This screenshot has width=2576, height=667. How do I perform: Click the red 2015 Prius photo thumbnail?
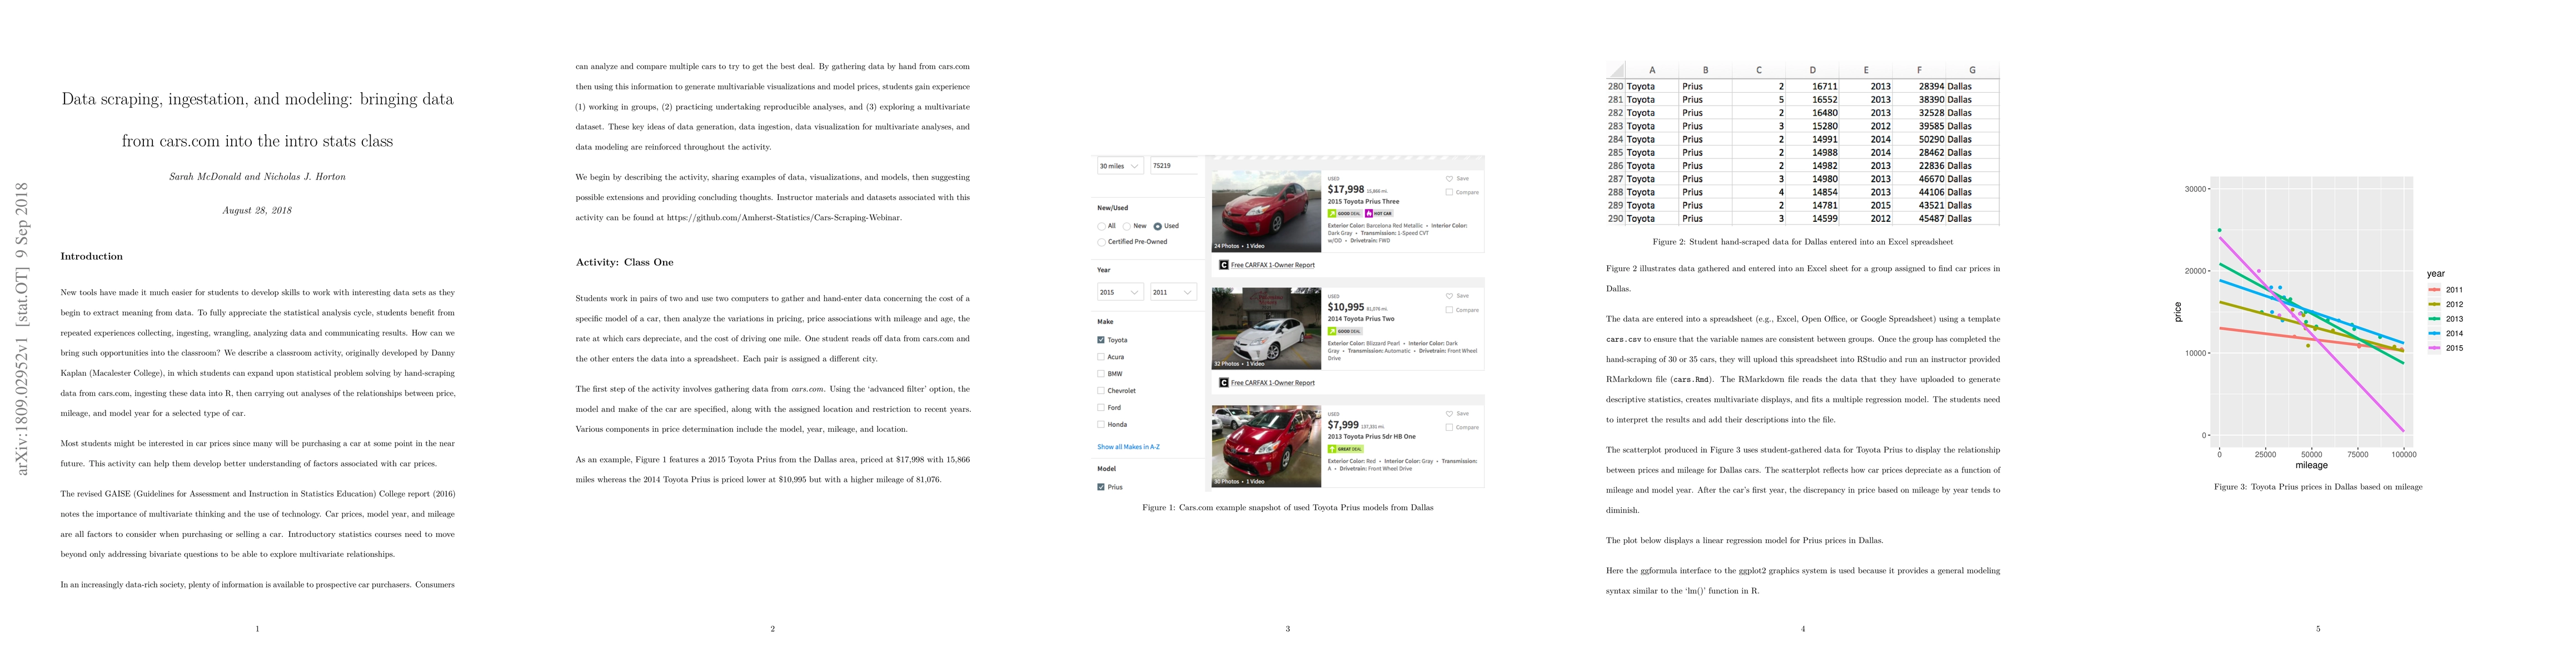(x=1267, y=211)
